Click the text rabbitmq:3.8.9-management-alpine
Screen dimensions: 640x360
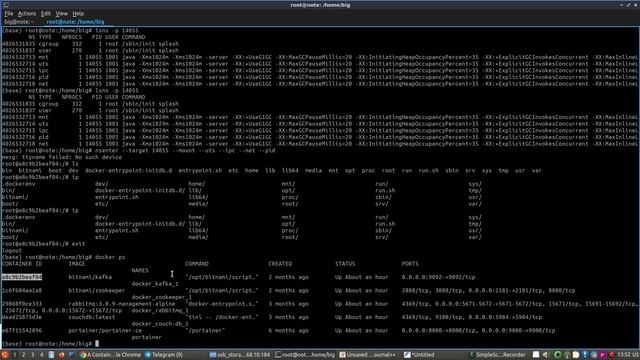tap(122, 304)
